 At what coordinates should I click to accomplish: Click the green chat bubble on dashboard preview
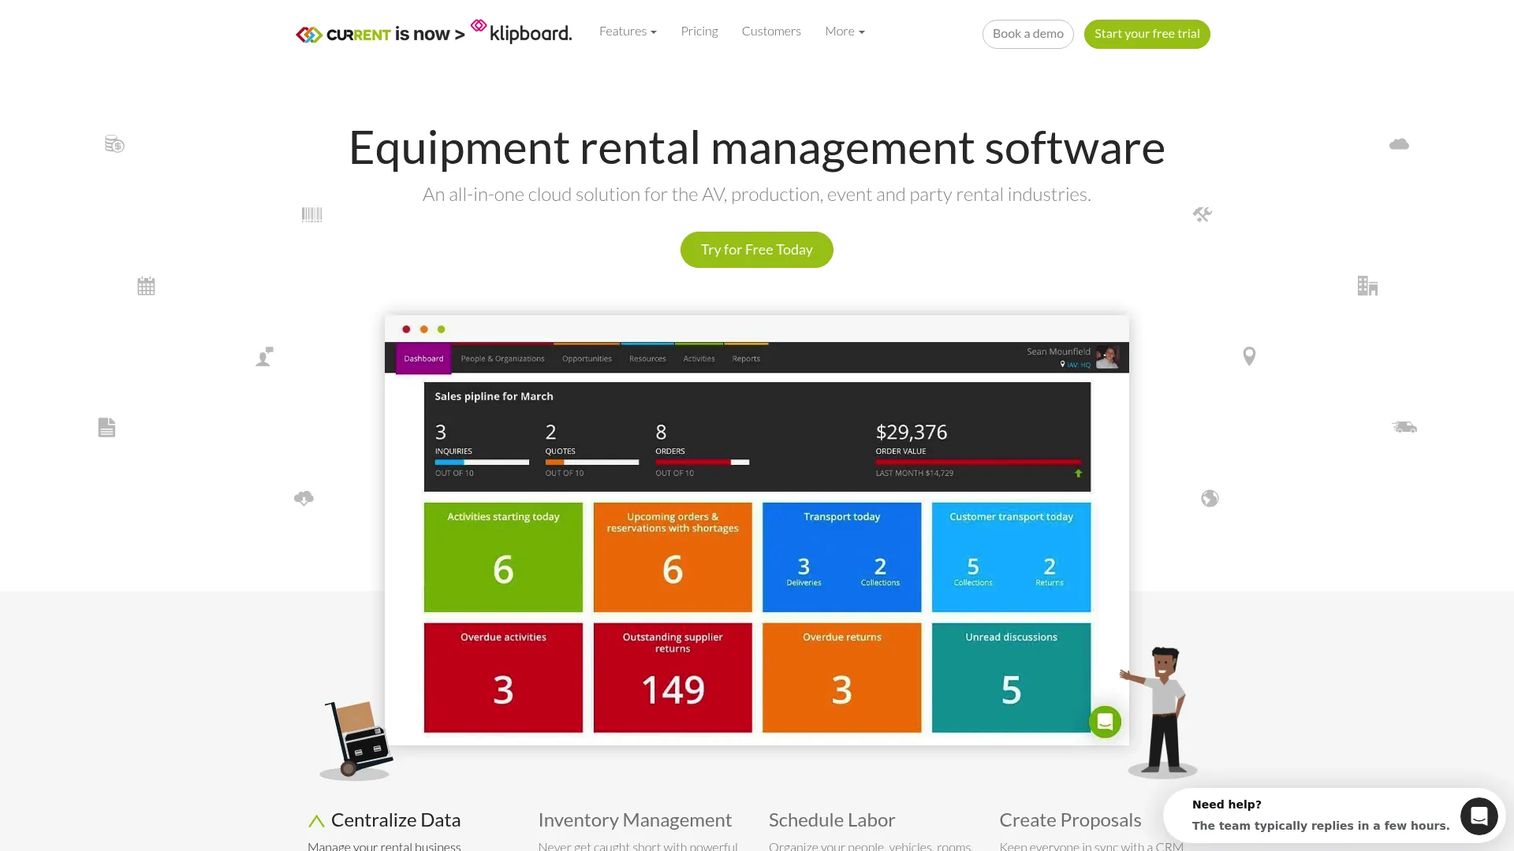pyautogui.click(x=1105, y=721)
